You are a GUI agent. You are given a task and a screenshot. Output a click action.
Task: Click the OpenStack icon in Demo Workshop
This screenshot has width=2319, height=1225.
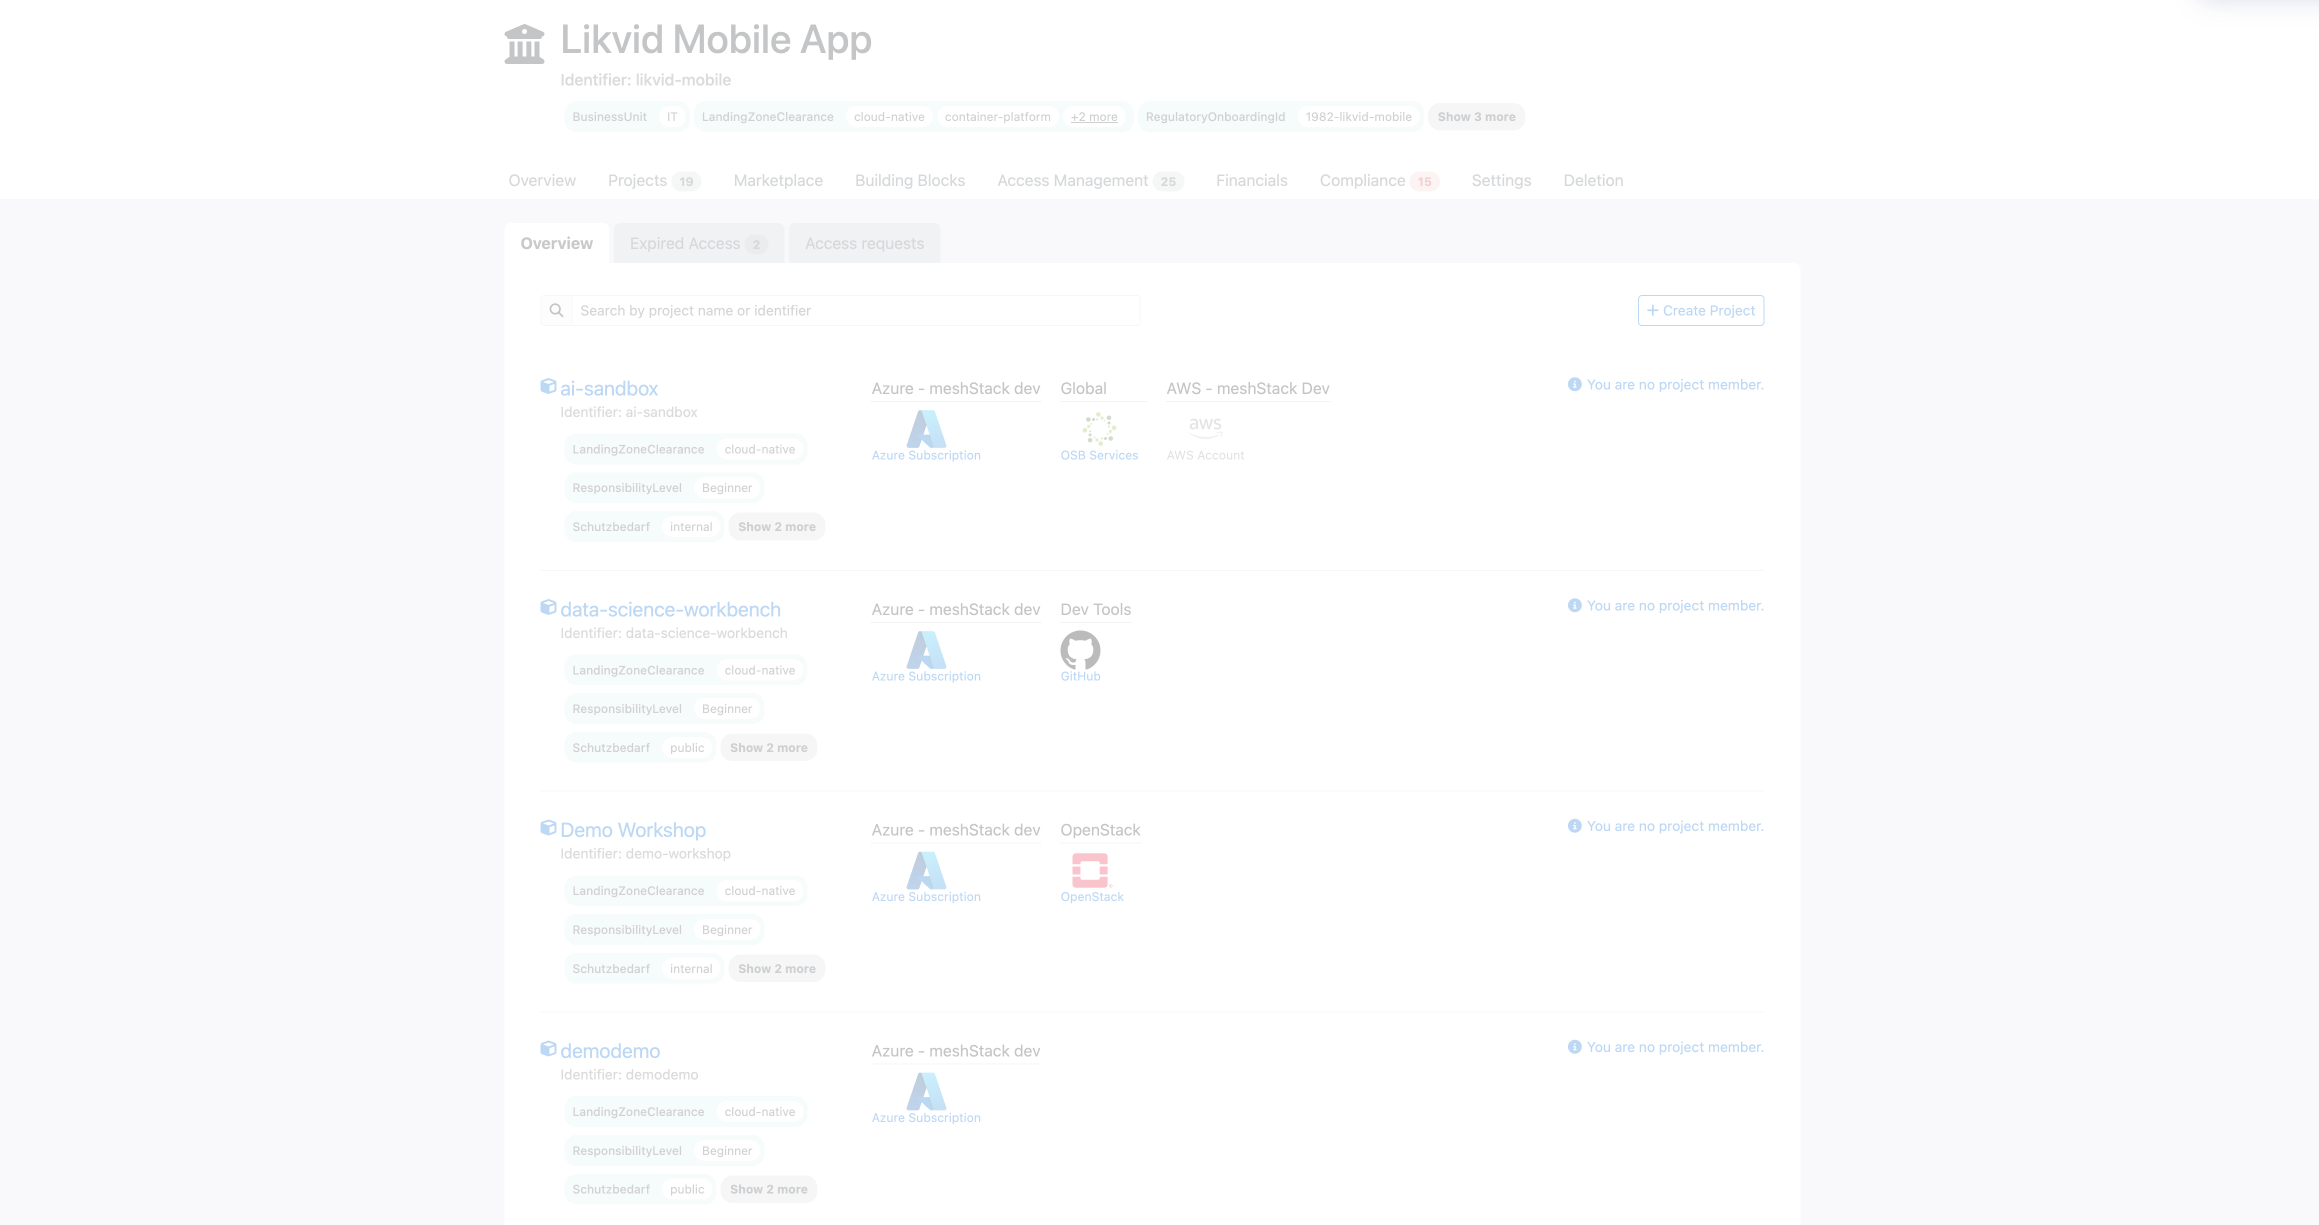click(x=1090, y=870)
